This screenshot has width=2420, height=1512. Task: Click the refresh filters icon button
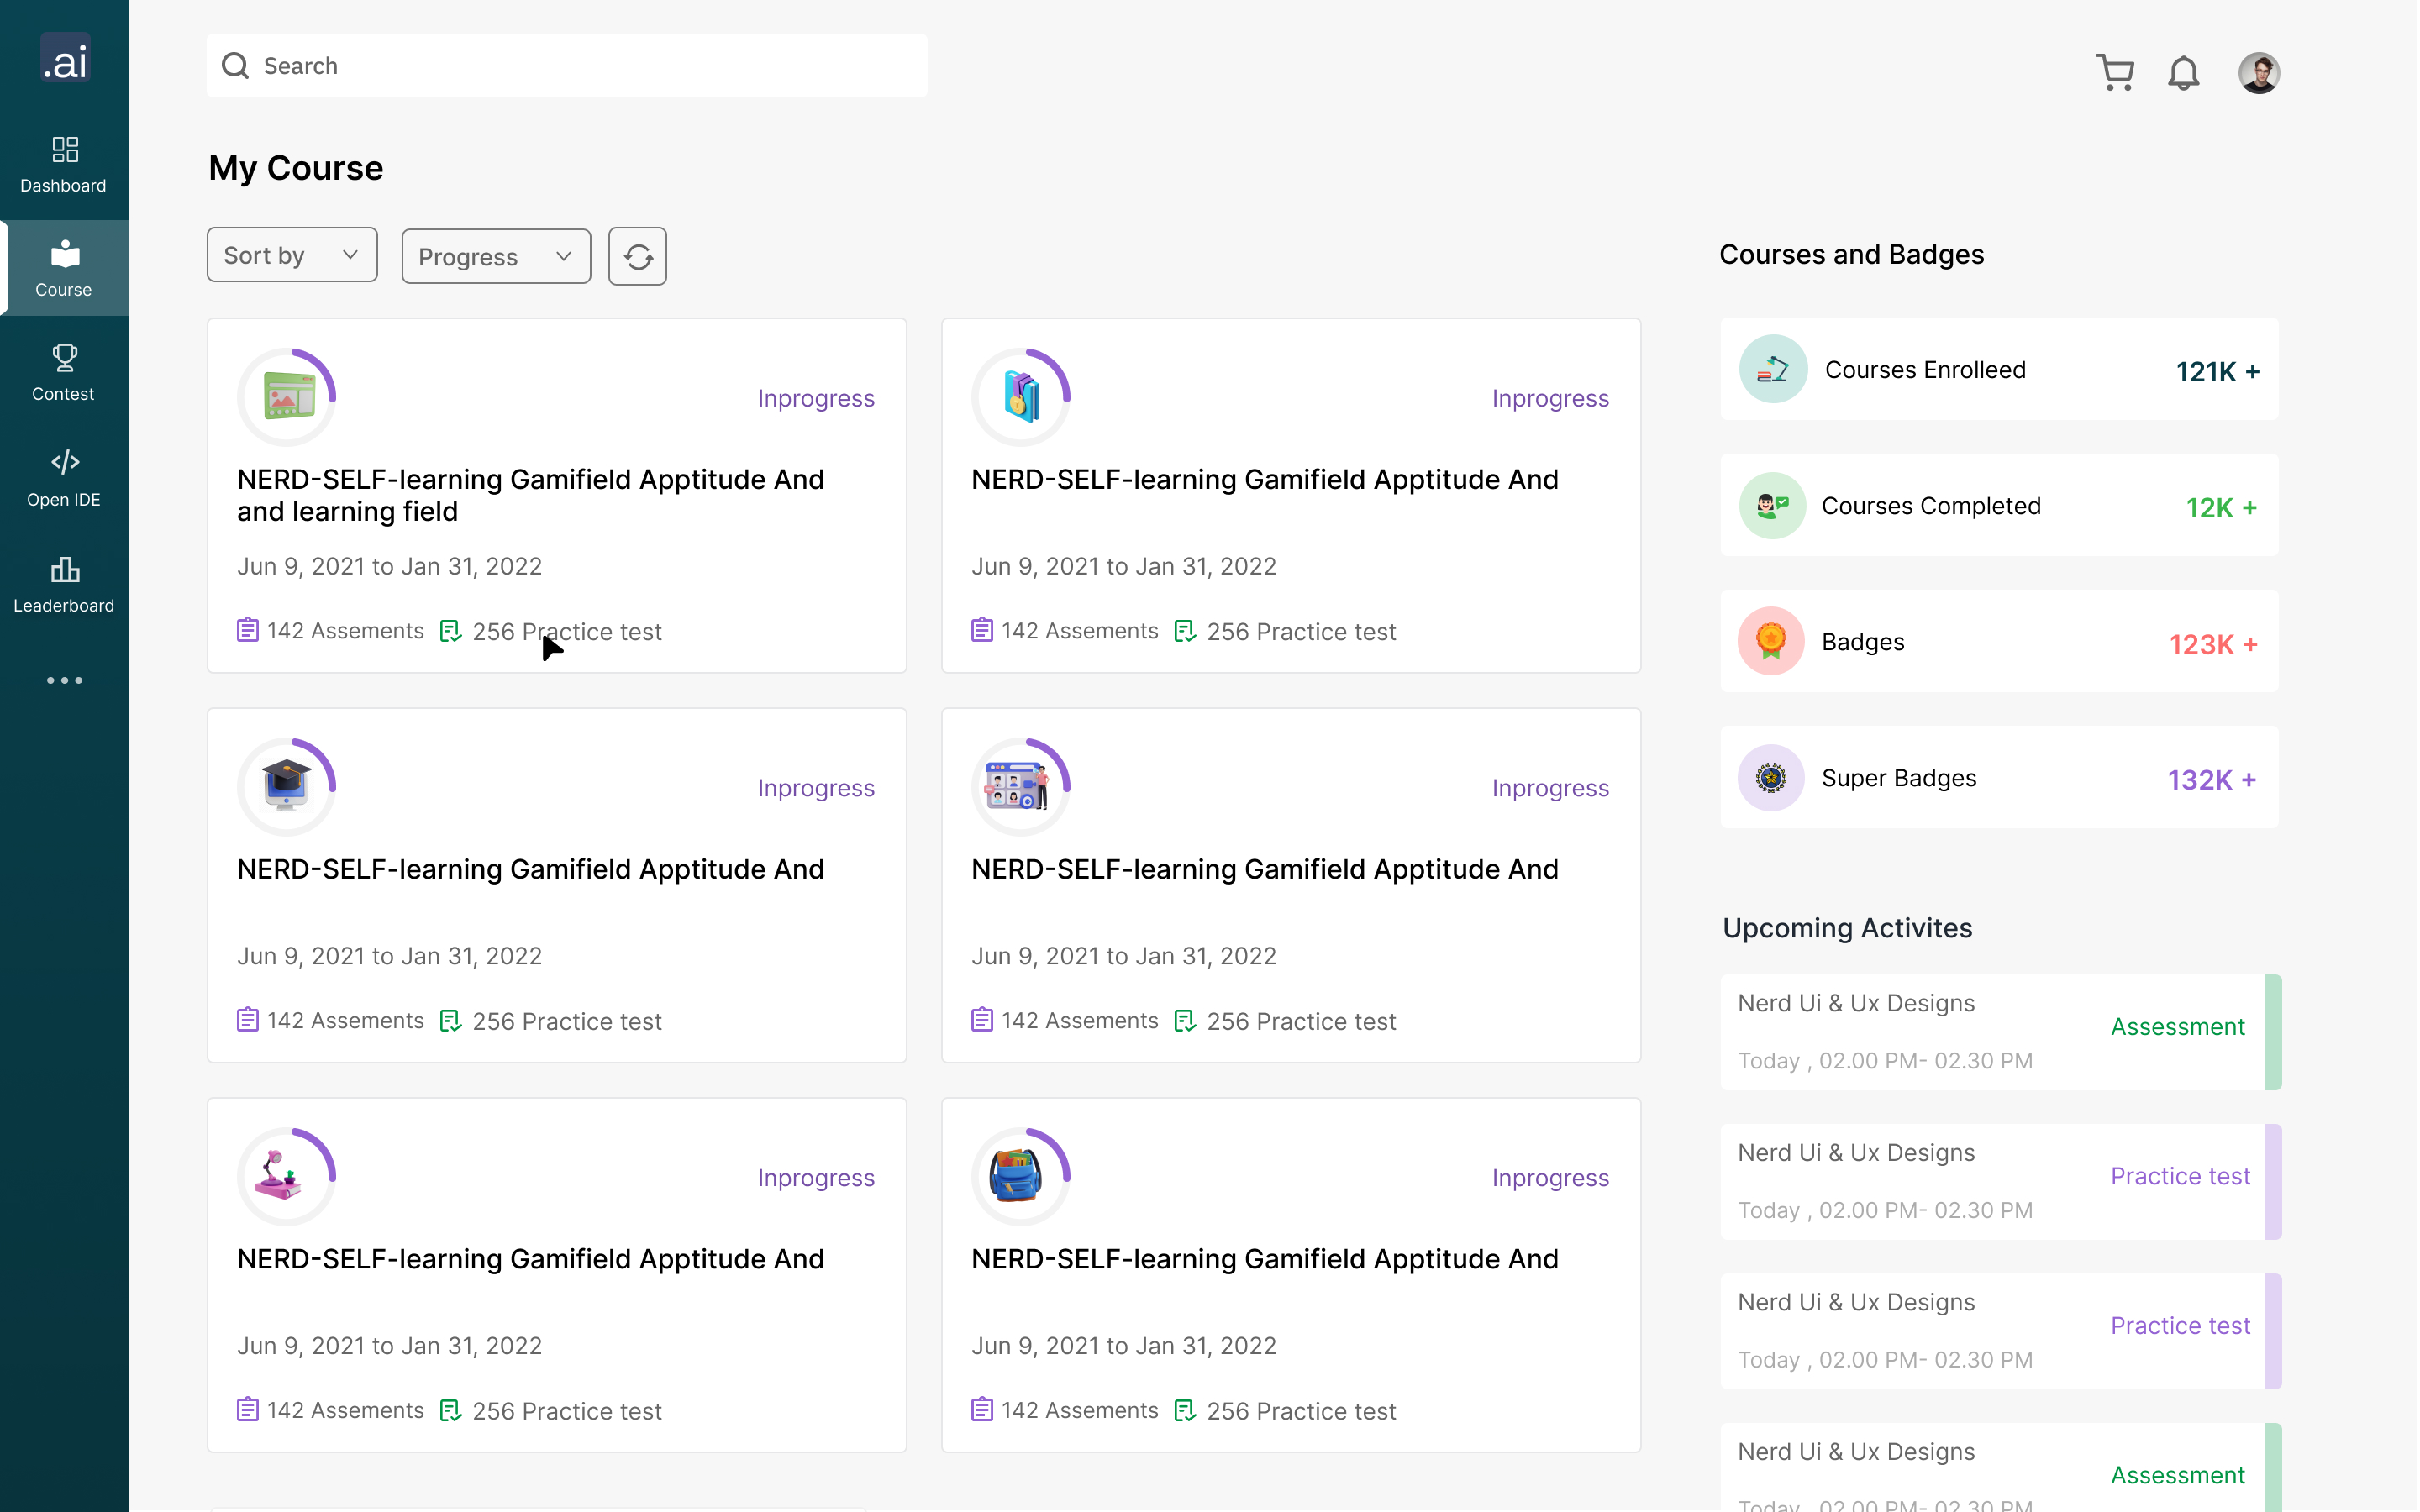point(637,256)
